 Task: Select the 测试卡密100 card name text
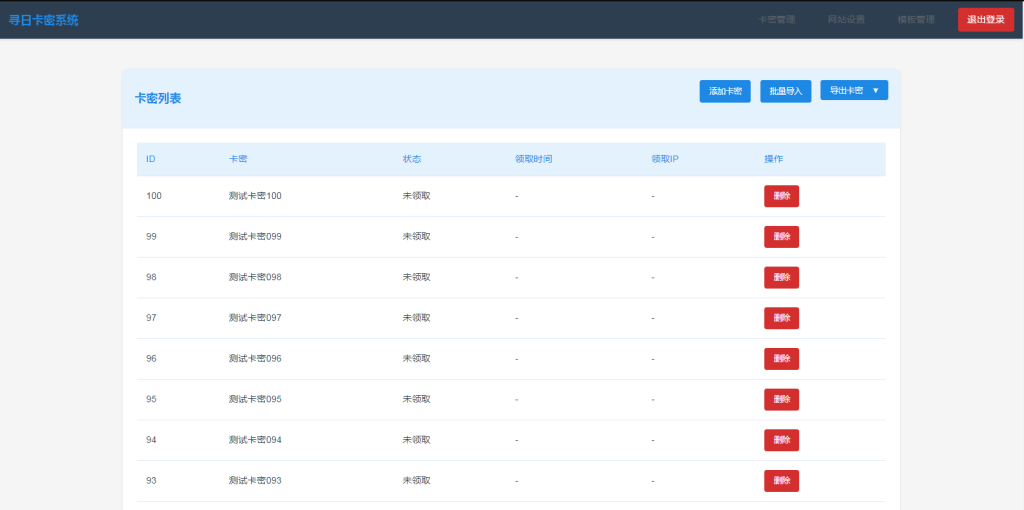255,196
